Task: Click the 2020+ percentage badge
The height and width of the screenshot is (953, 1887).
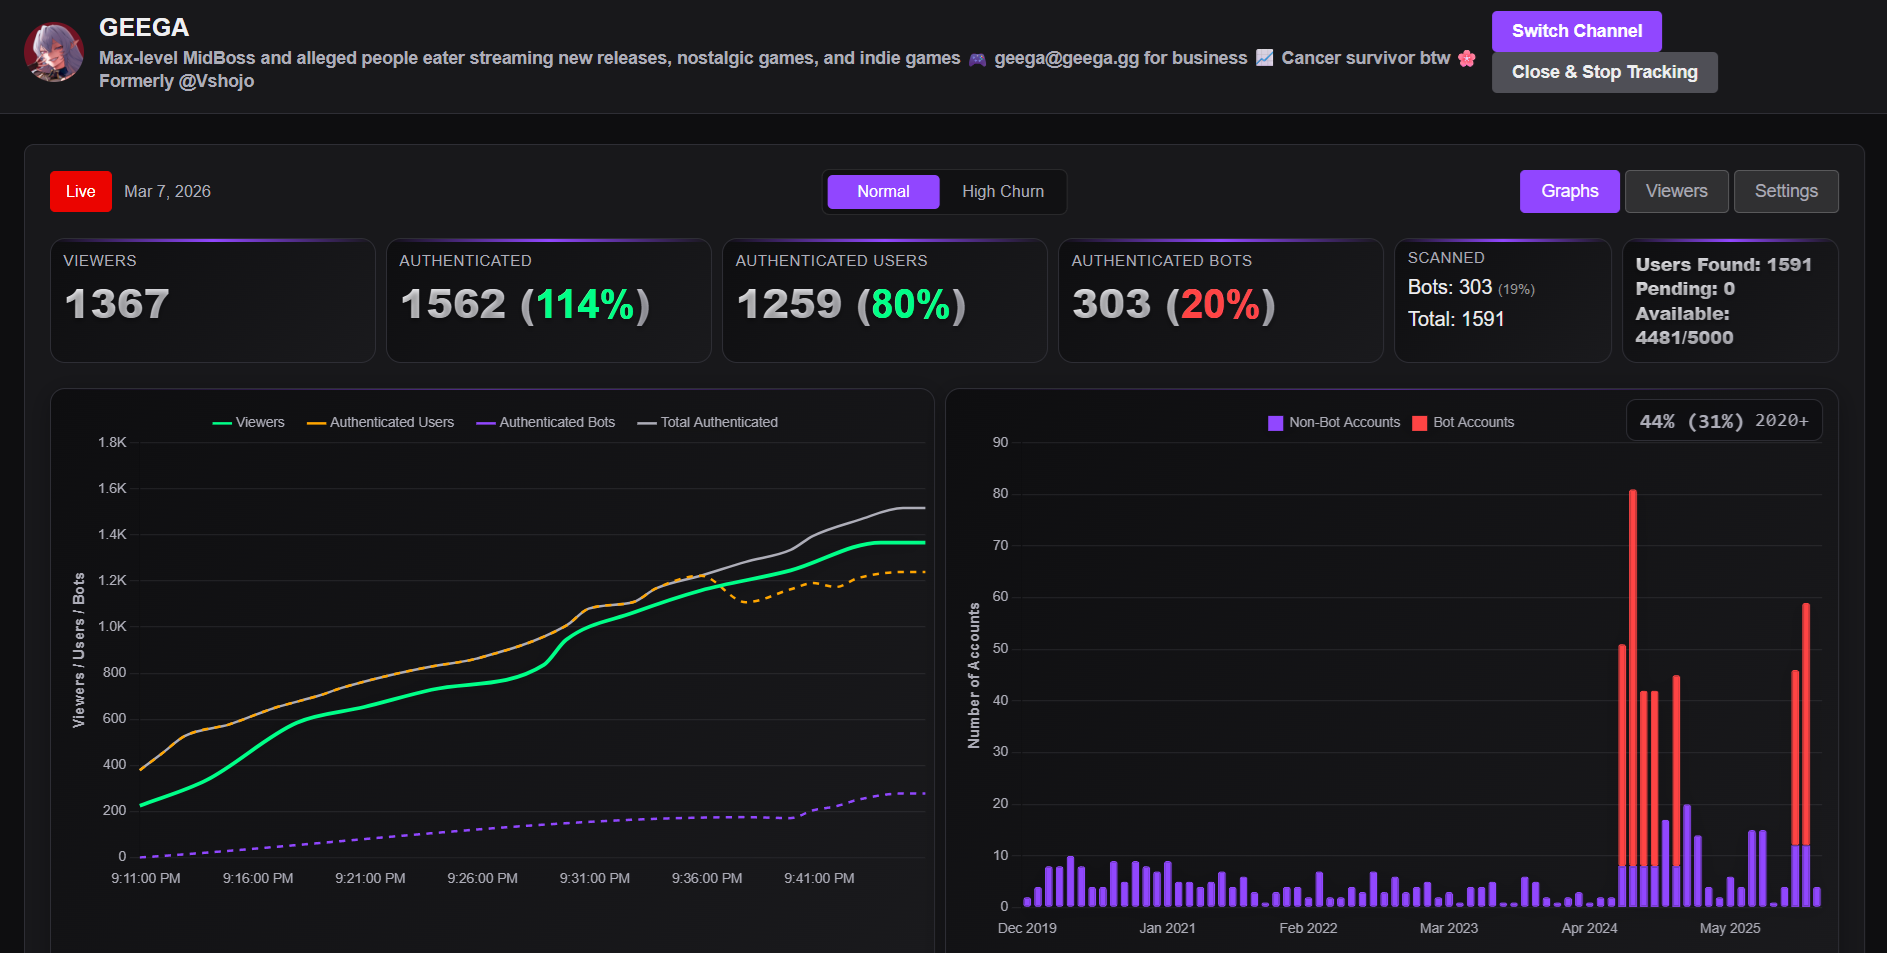Action: 1724,421
